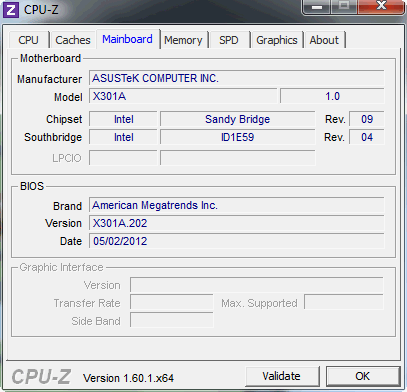This screenshot has height=392, width=407.
Task: Close the CPU-Z window
Action: click(x=381, y=7)
